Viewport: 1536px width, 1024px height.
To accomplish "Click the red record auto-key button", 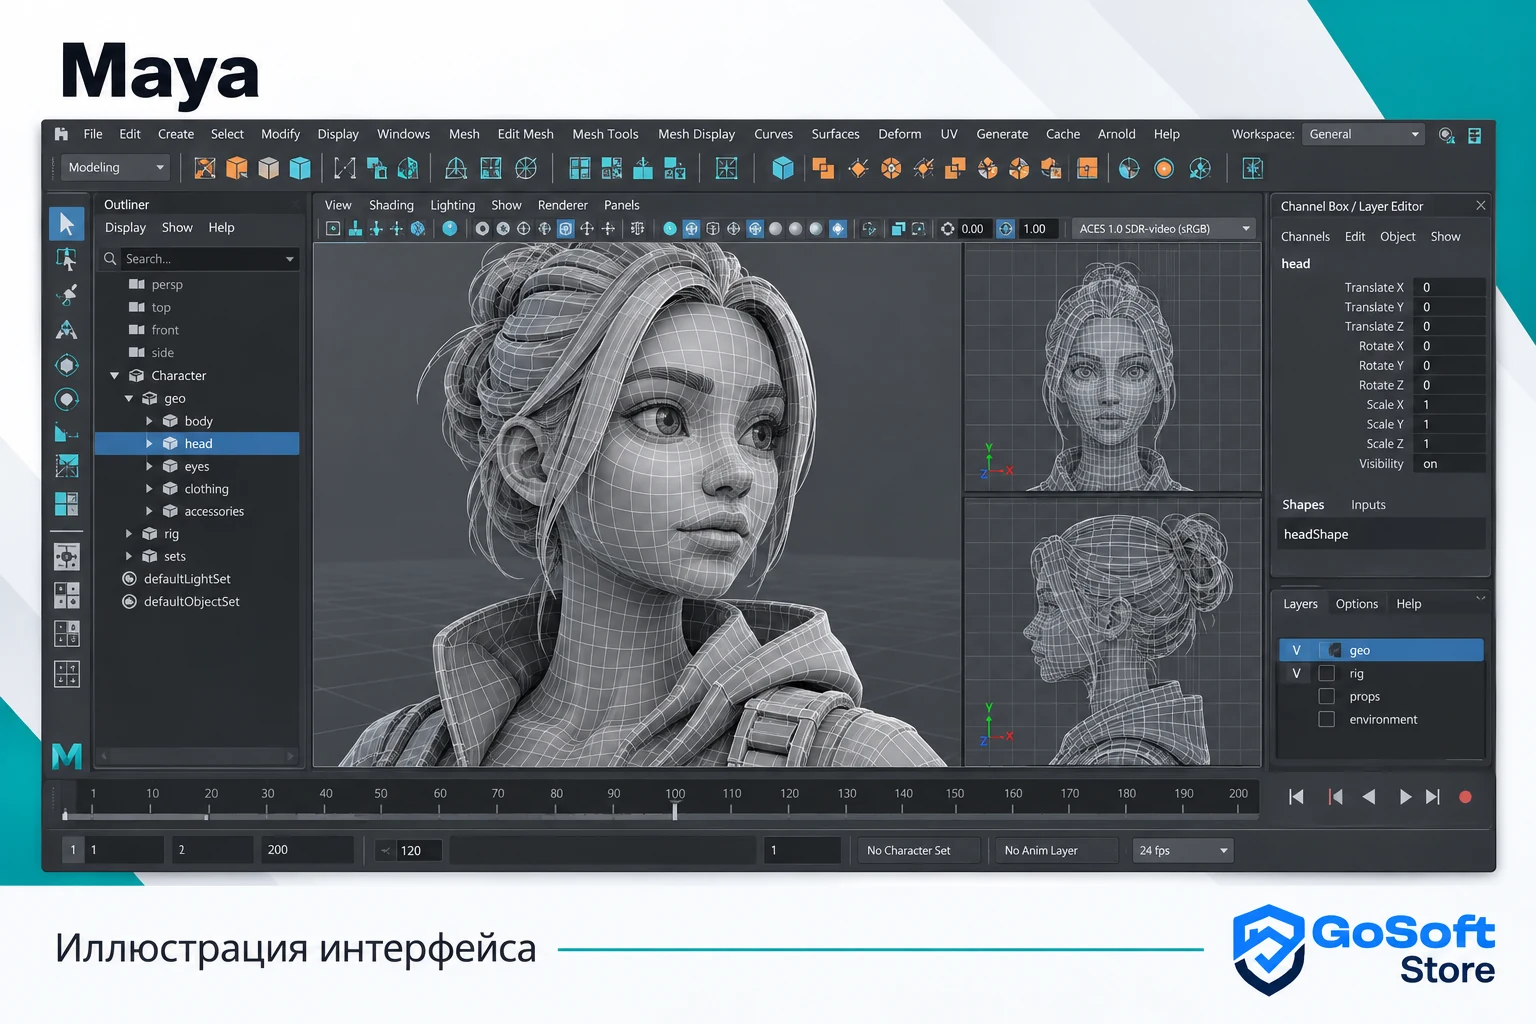I will 1465,797.
